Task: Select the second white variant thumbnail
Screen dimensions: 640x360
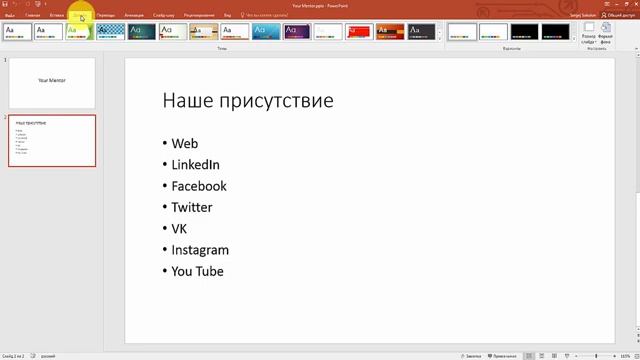Action: tap(493, 32)
